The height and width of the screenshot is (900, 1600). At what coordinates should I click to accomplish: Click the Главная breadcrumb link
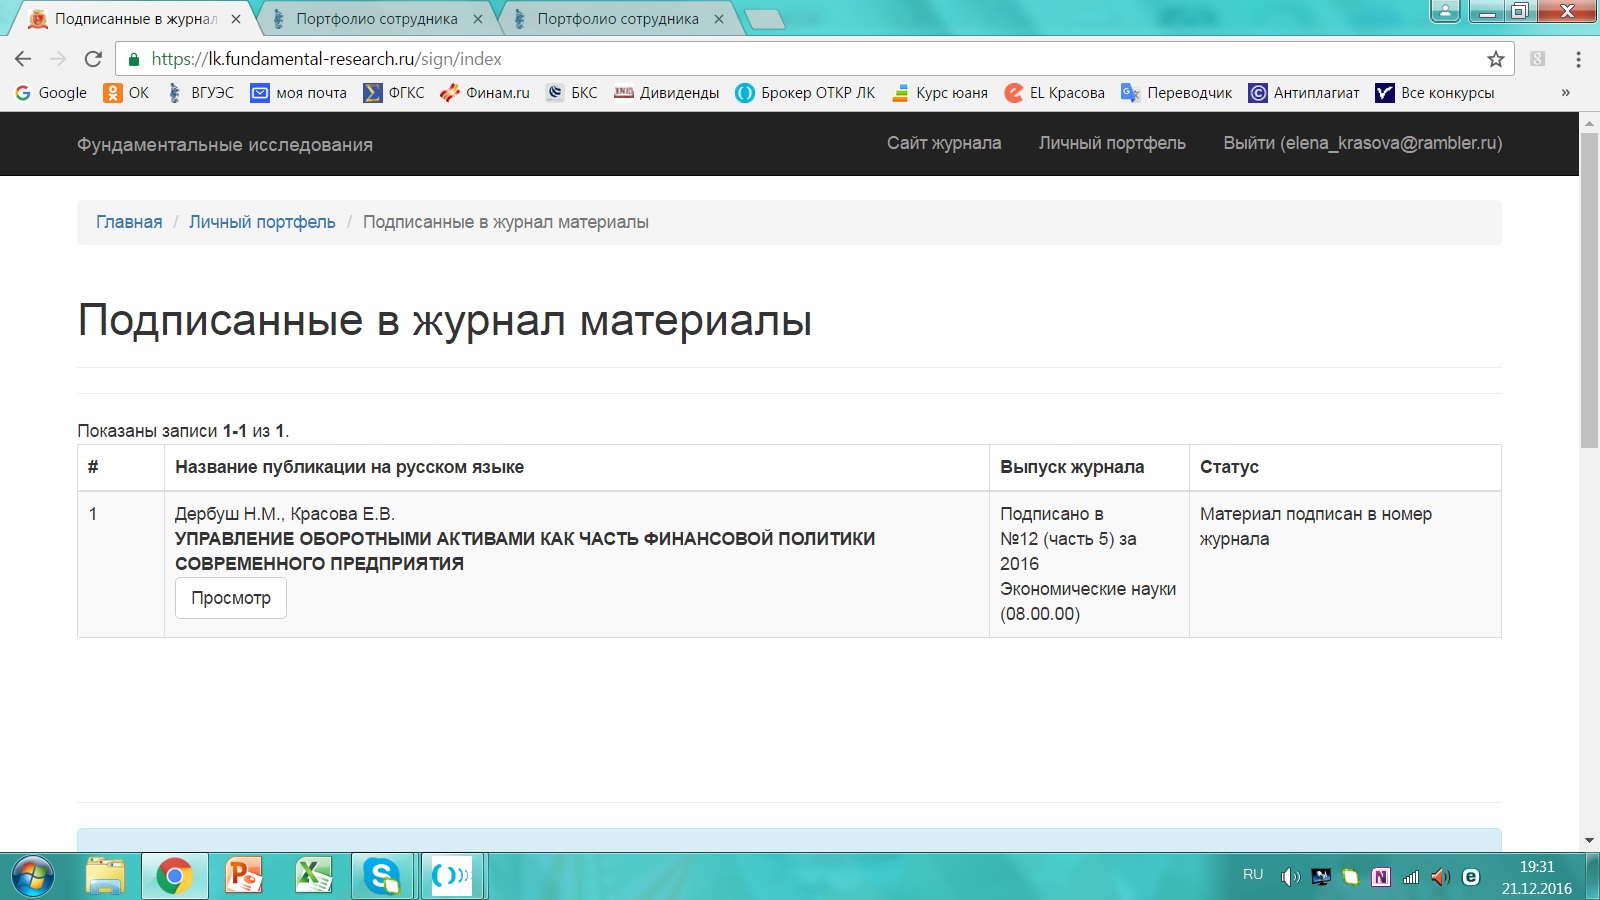(129, 222)
